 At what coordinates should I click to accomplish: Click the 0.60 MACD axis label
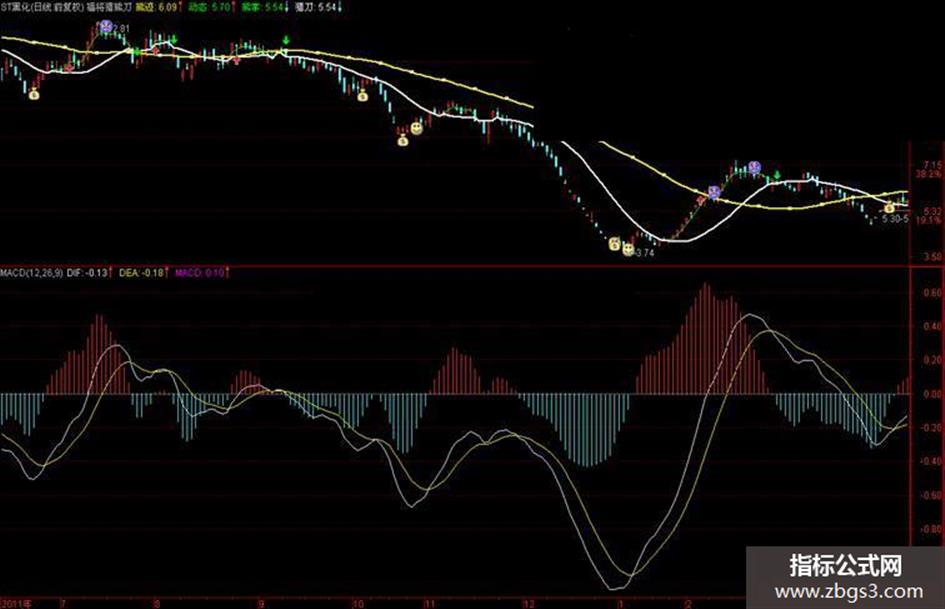(x=932, y=293)
